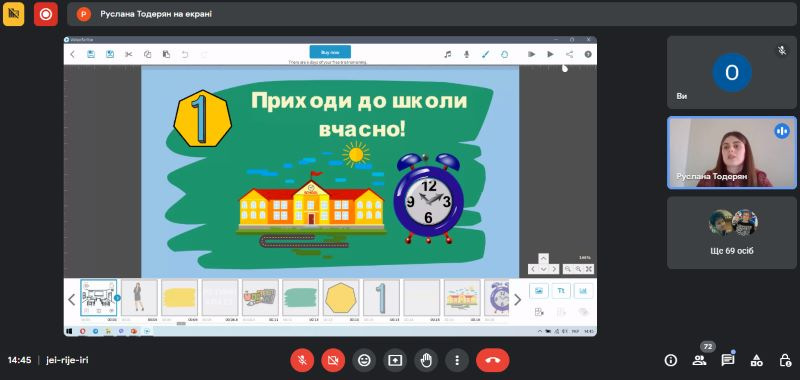Pan canvas right with the right chevron
Viewport: 800px width, 380px height.
554,269
